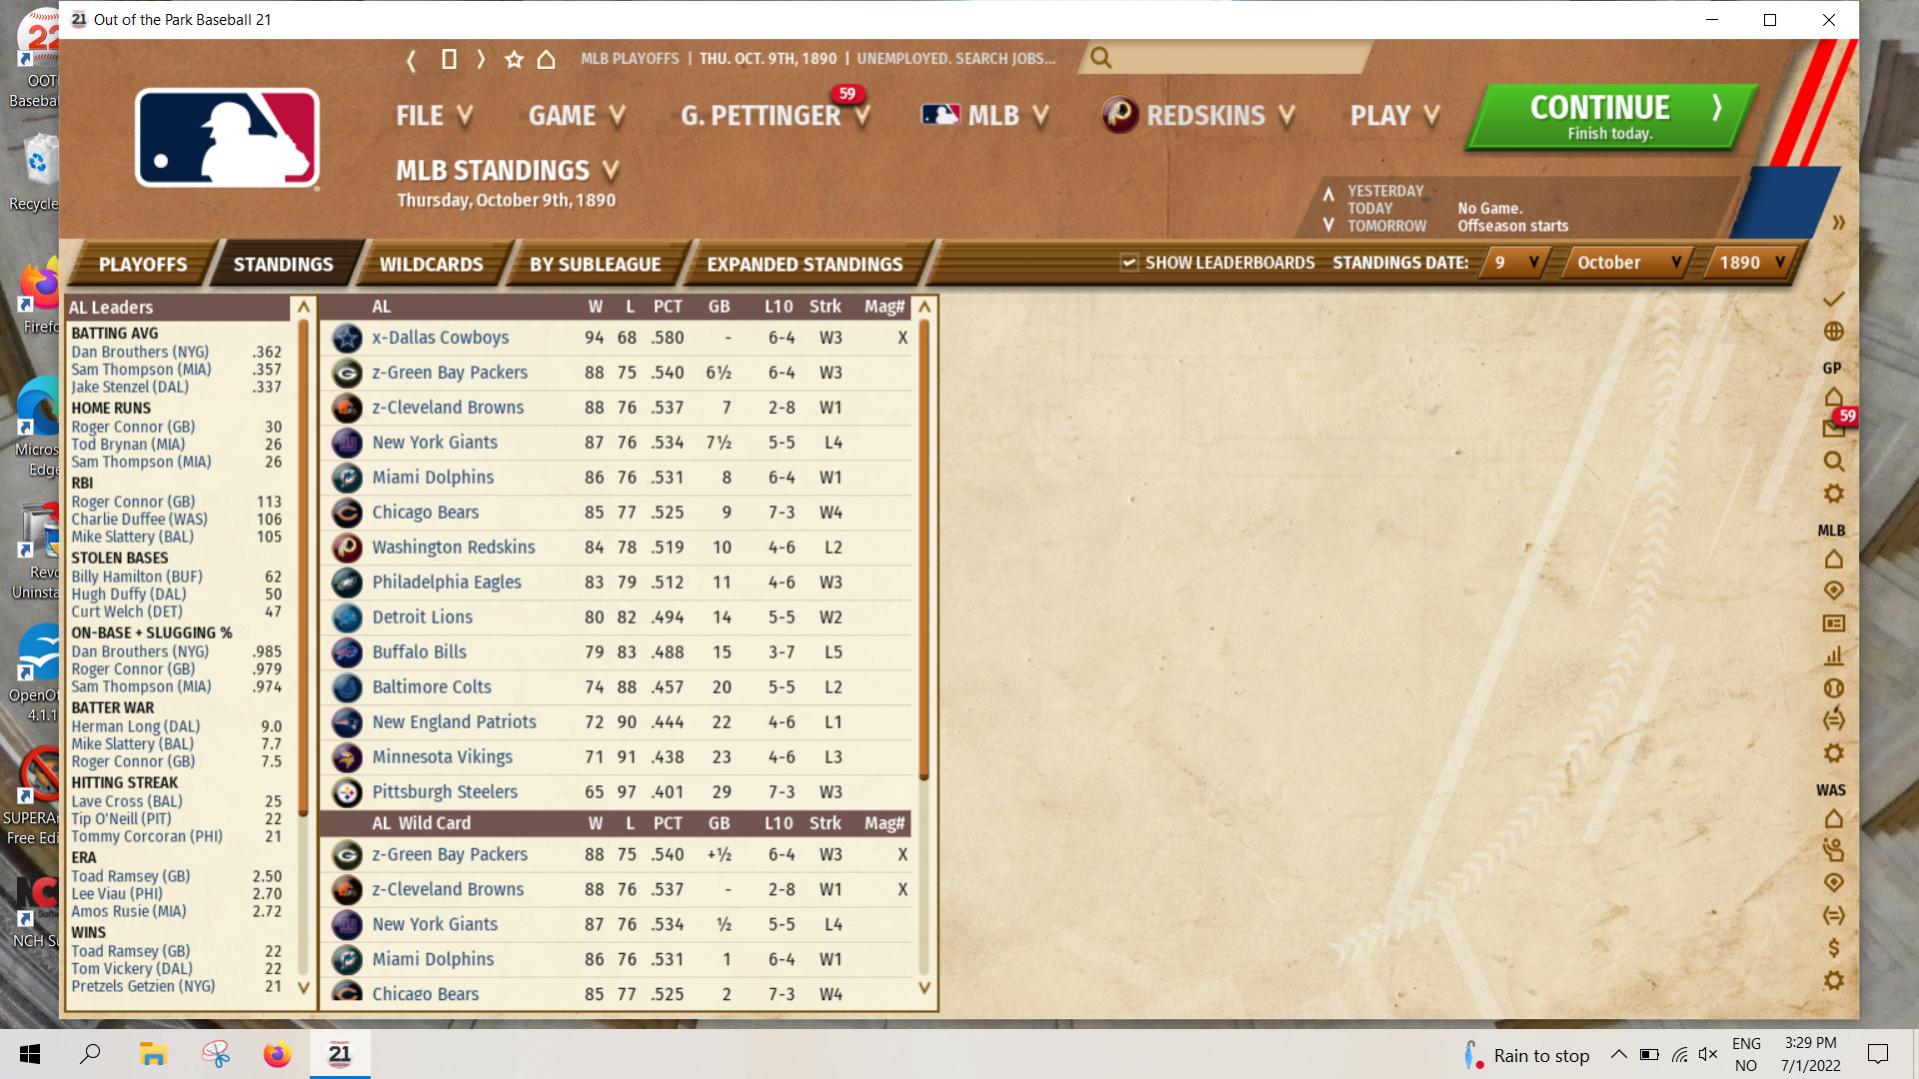Open the New England Patriots team link

pyautogui.click(x=454, y=722)
